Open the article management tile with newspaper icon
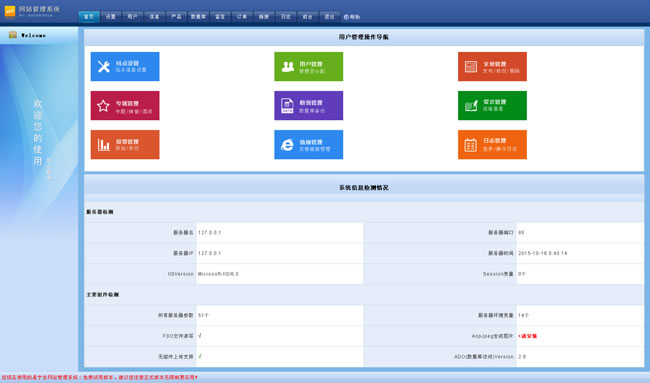This screenshot has width=650, height=383. click(x=492, y=66)
